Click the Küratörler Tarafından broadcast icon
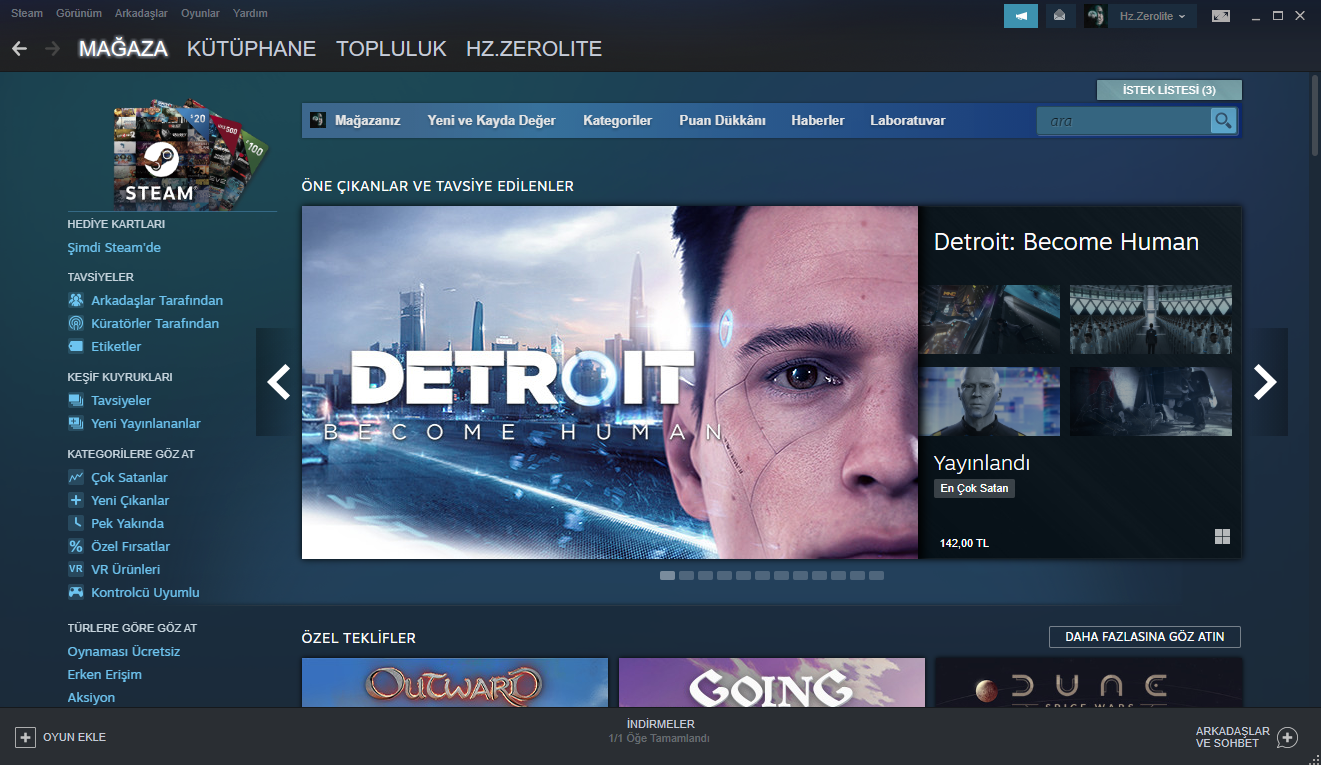 pos(76,323)
